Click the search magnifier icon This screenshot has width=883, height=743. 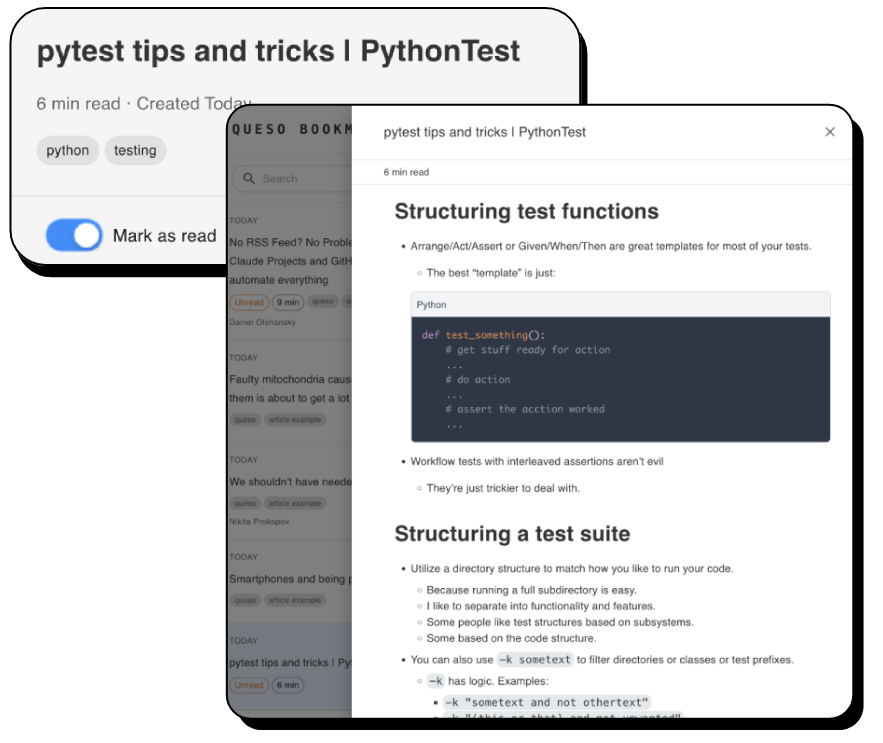249,178
